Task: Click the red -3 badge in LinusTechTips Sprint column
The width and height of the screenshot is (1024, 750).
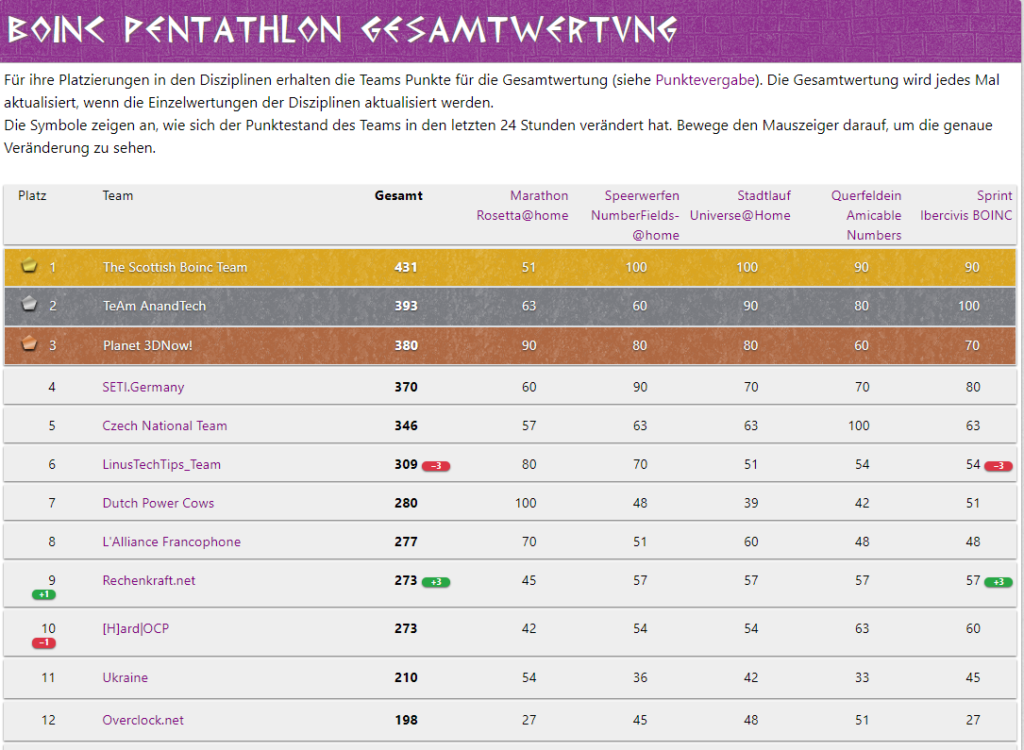Action: (998, 466)
